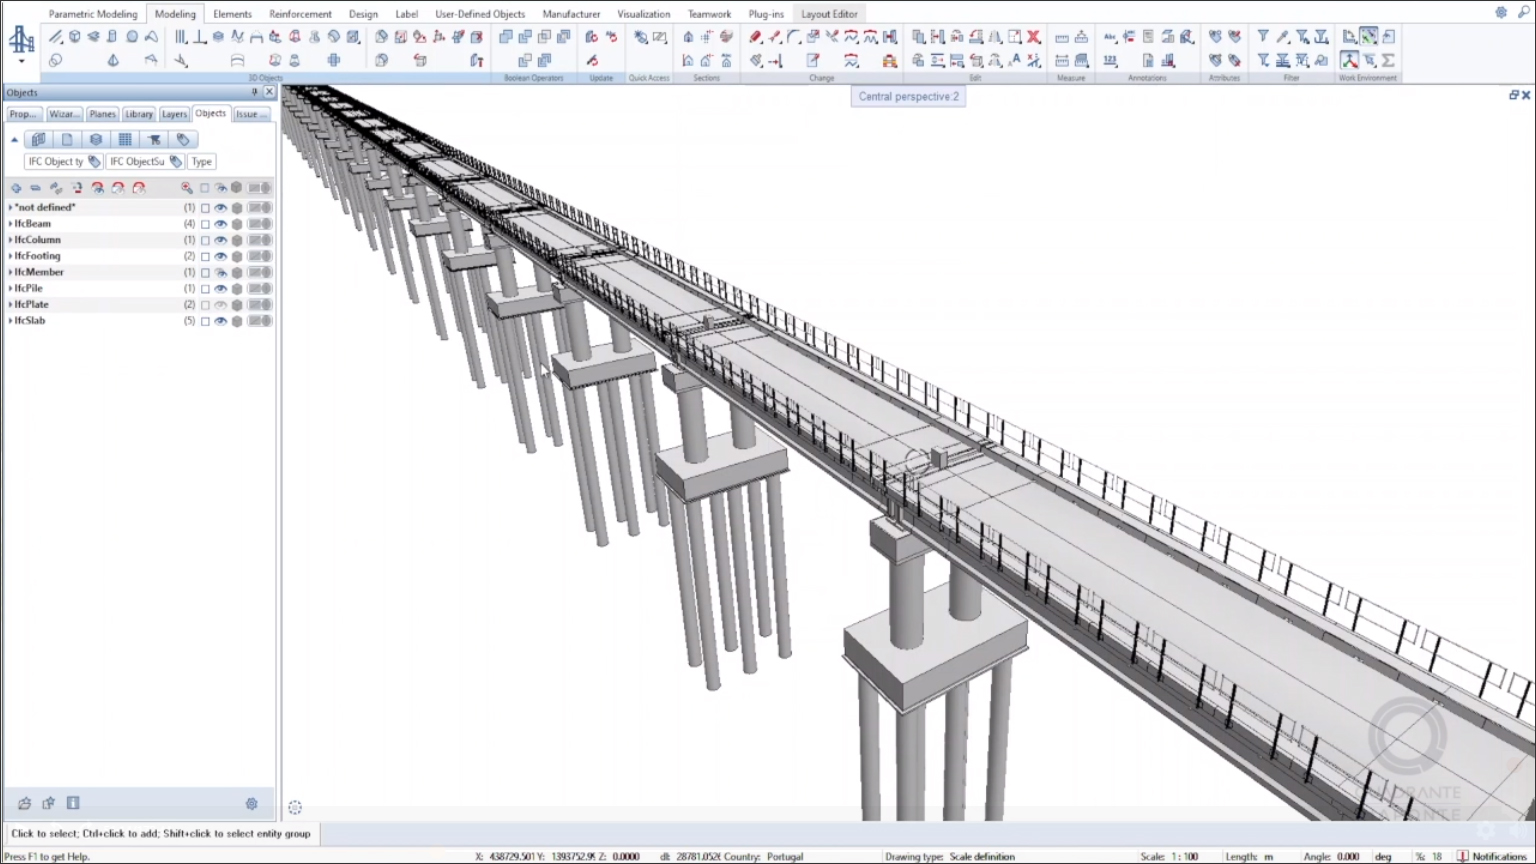Viewport: 1536px width, 864px height.
Task: Click the Central perspective:2 viewport title
Action: click(x=908, y=96)
